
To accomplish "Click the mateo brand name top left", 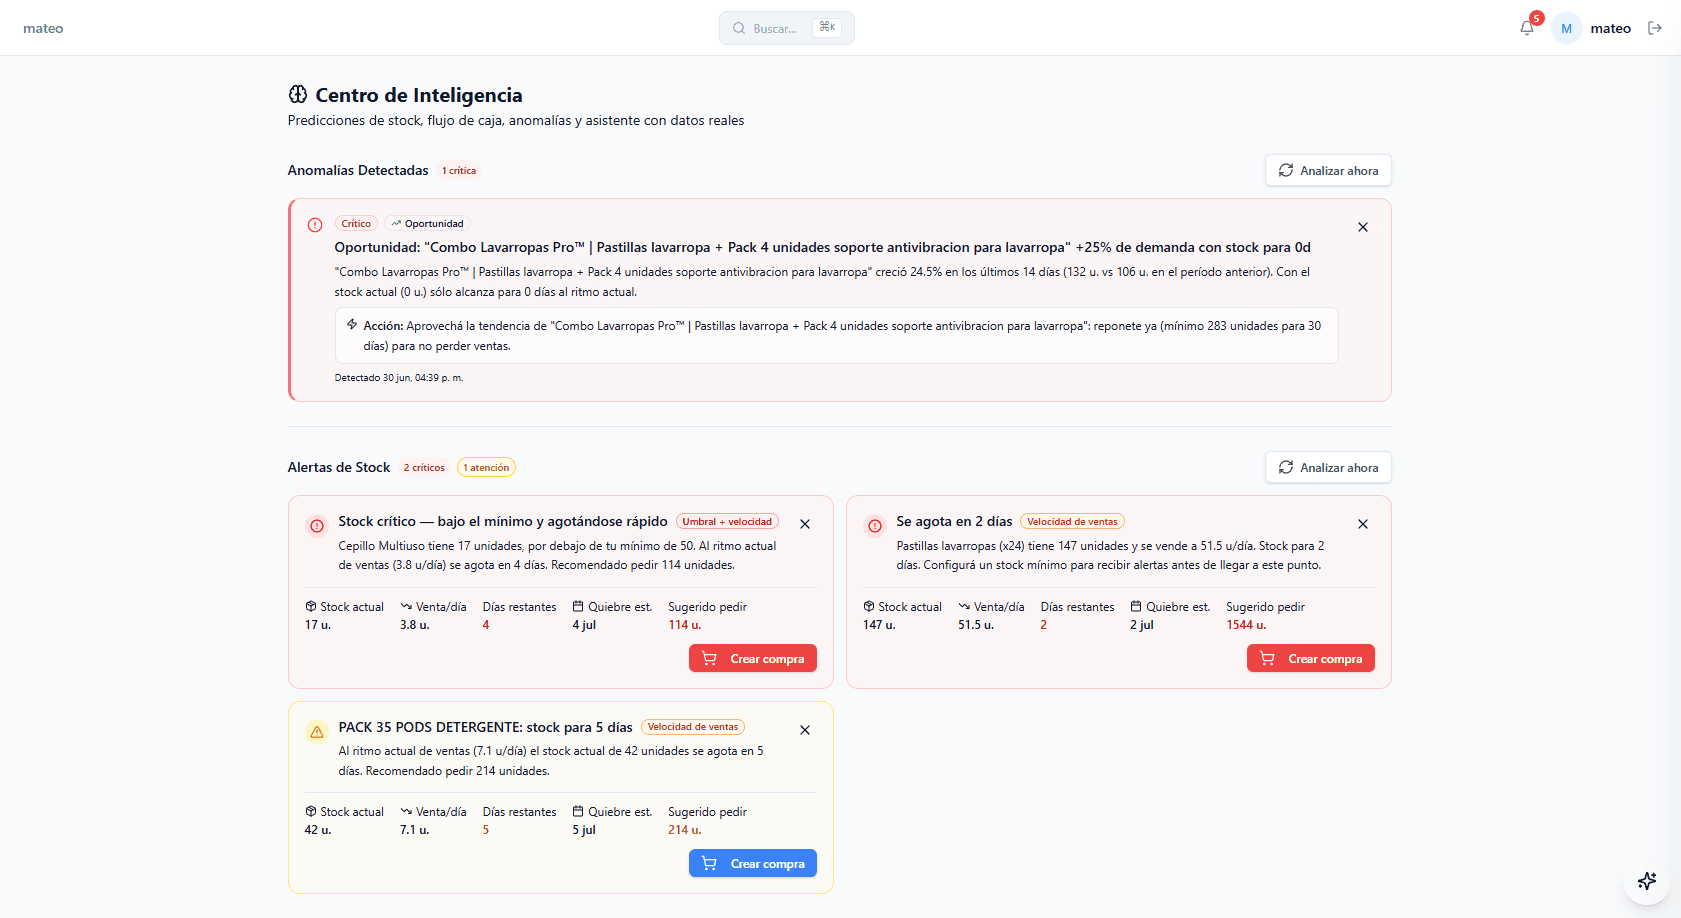I will coord(43,28).
